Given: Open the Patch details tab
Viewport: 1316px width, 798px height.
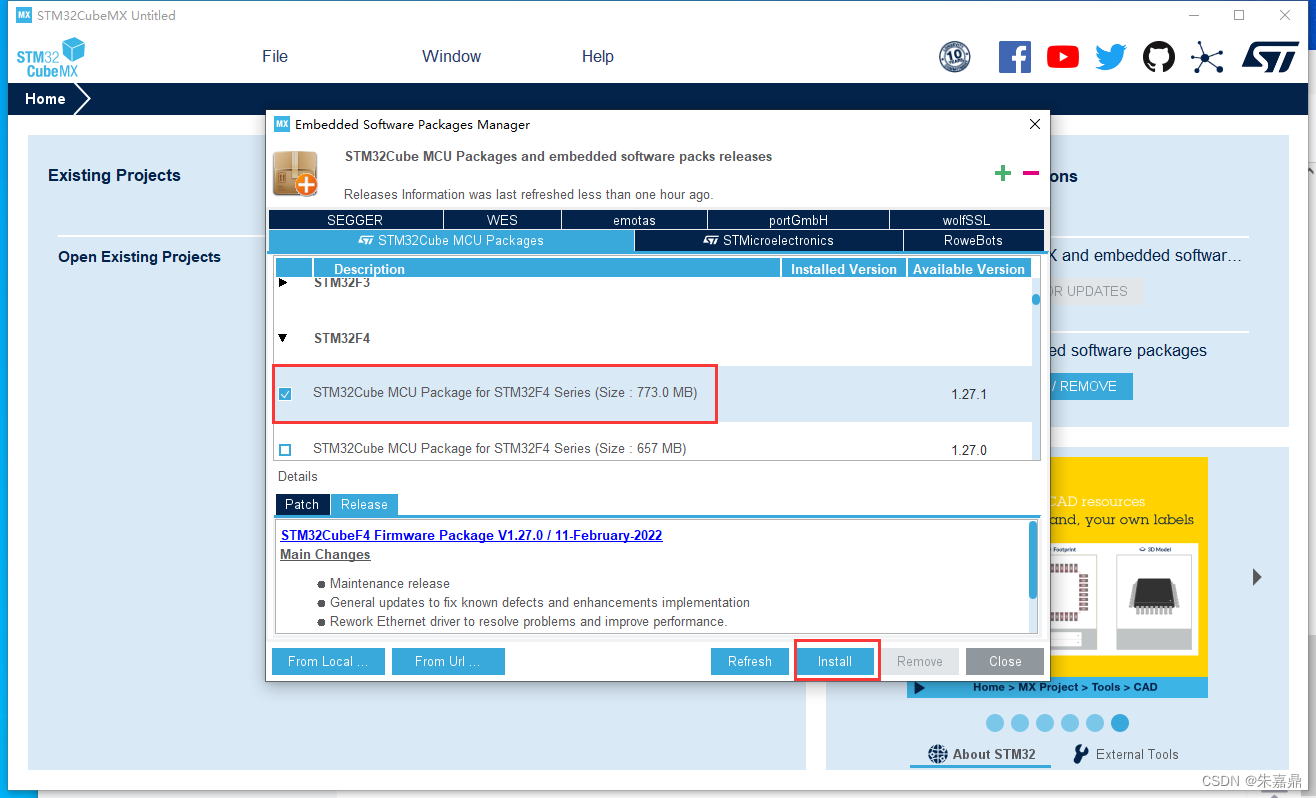Looking at the screenshot, I should pos(302,504).
